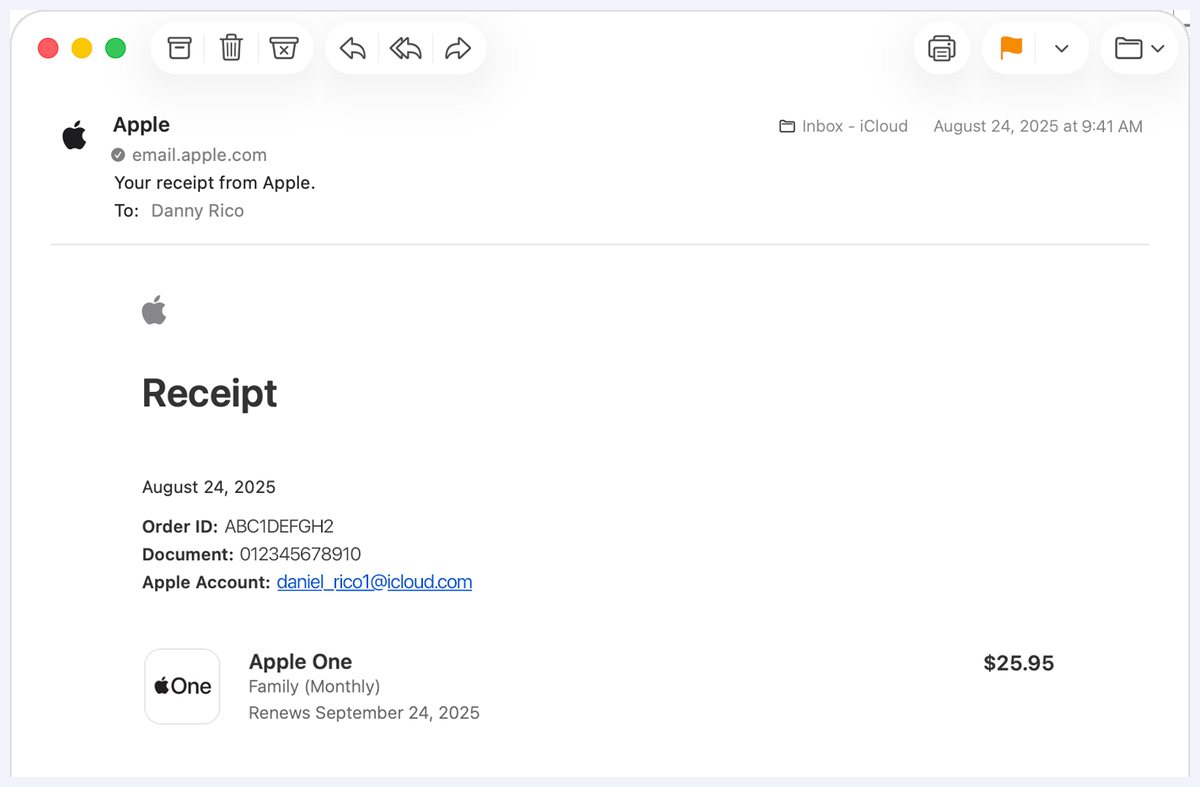Screen dimensions: 1200x787
Task: Click the Receipt heading
Action: click(209, 393)
